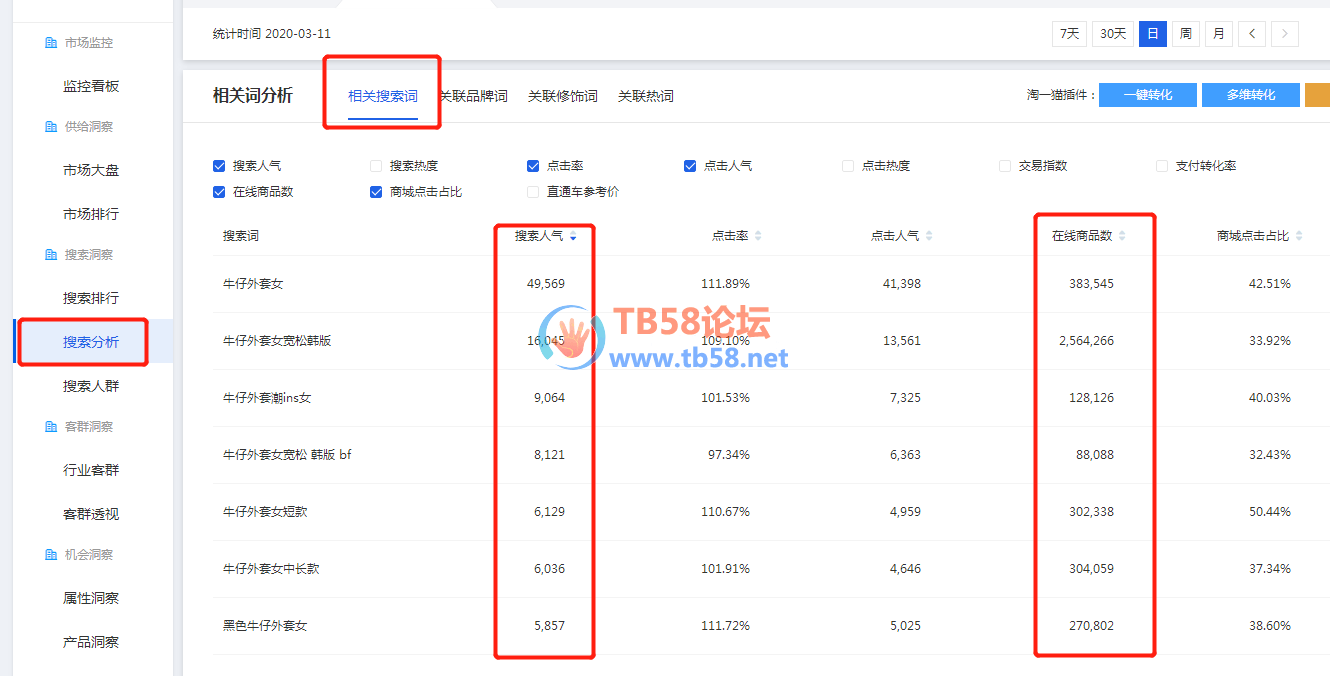
Task: Go to previous date with left arrow
Action: 1251,34
